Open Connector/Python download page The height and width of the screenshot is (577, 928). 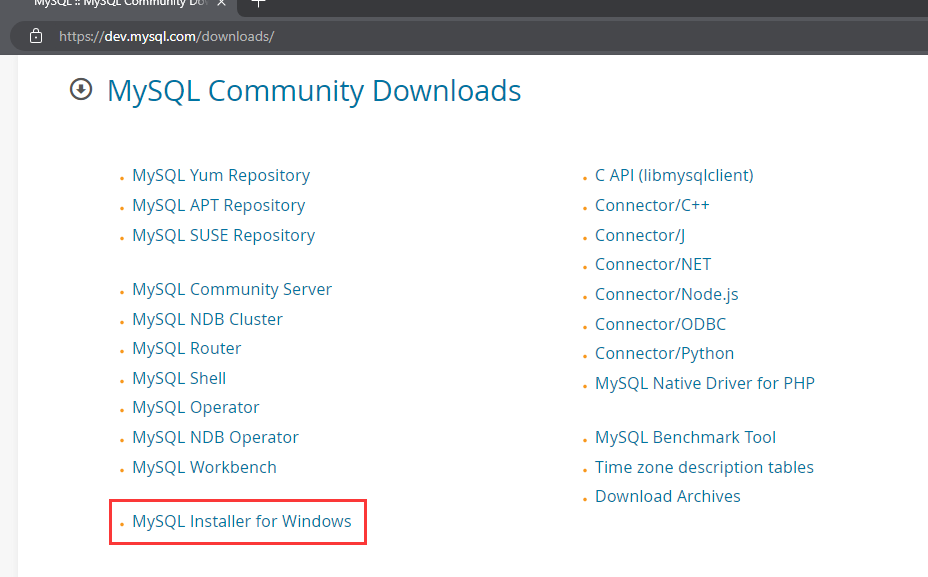click(x=664, y=353)
